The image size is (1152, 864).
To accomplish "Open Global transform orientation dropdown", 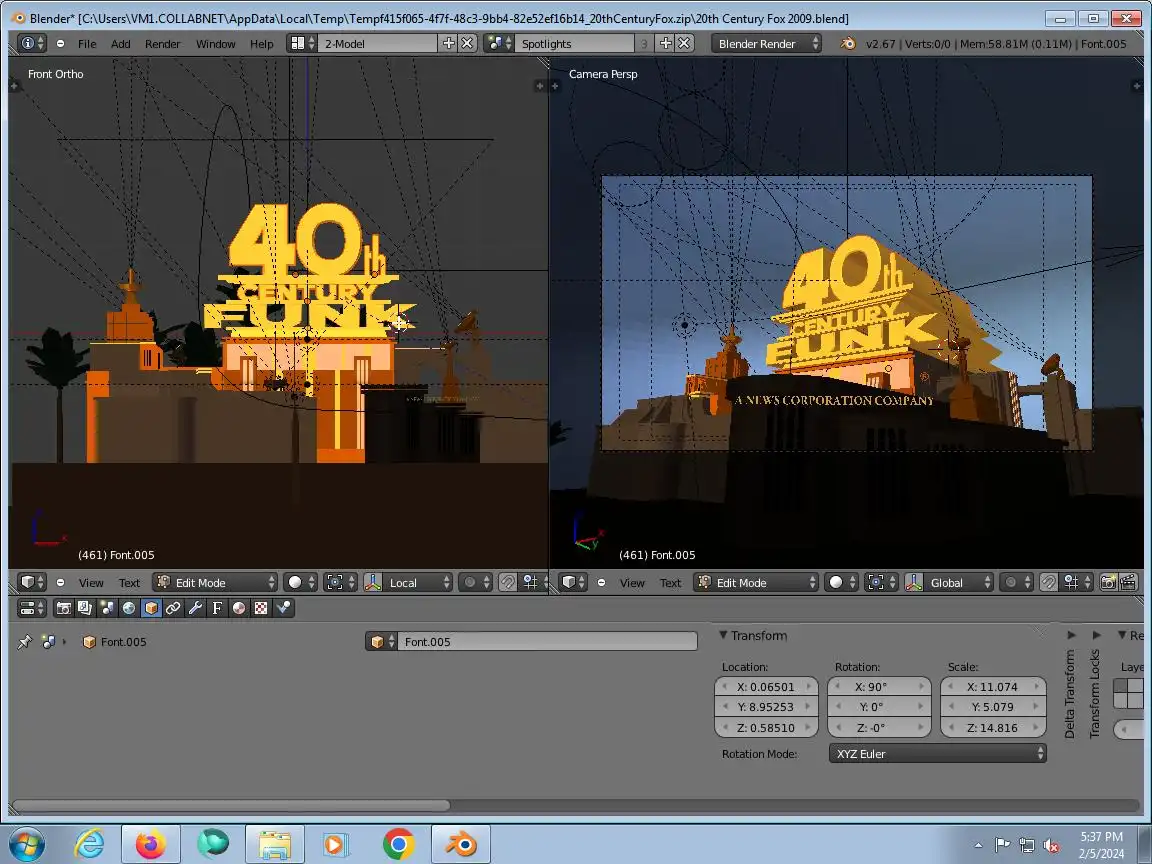I will pos(959,583).
